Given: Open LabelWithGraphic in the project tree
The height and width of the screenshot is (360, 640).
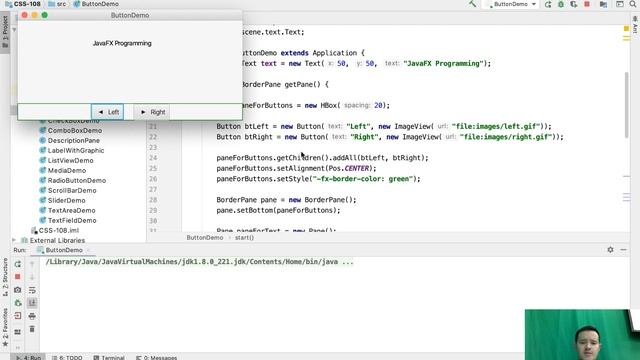Looking at the screenshot, I should (76, 151).
